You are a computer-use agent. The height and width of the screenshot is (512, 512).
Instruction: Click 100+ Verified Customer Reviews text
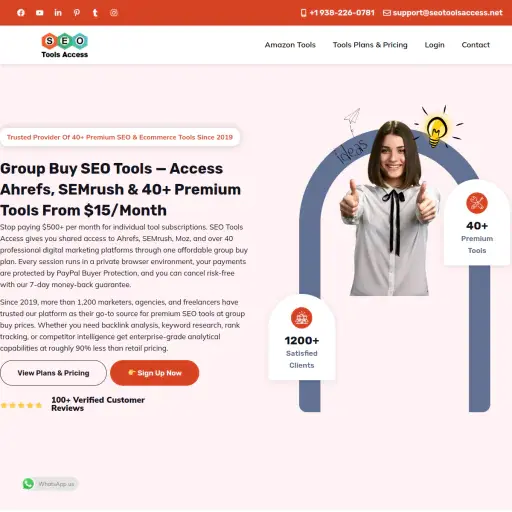[98, 404]
